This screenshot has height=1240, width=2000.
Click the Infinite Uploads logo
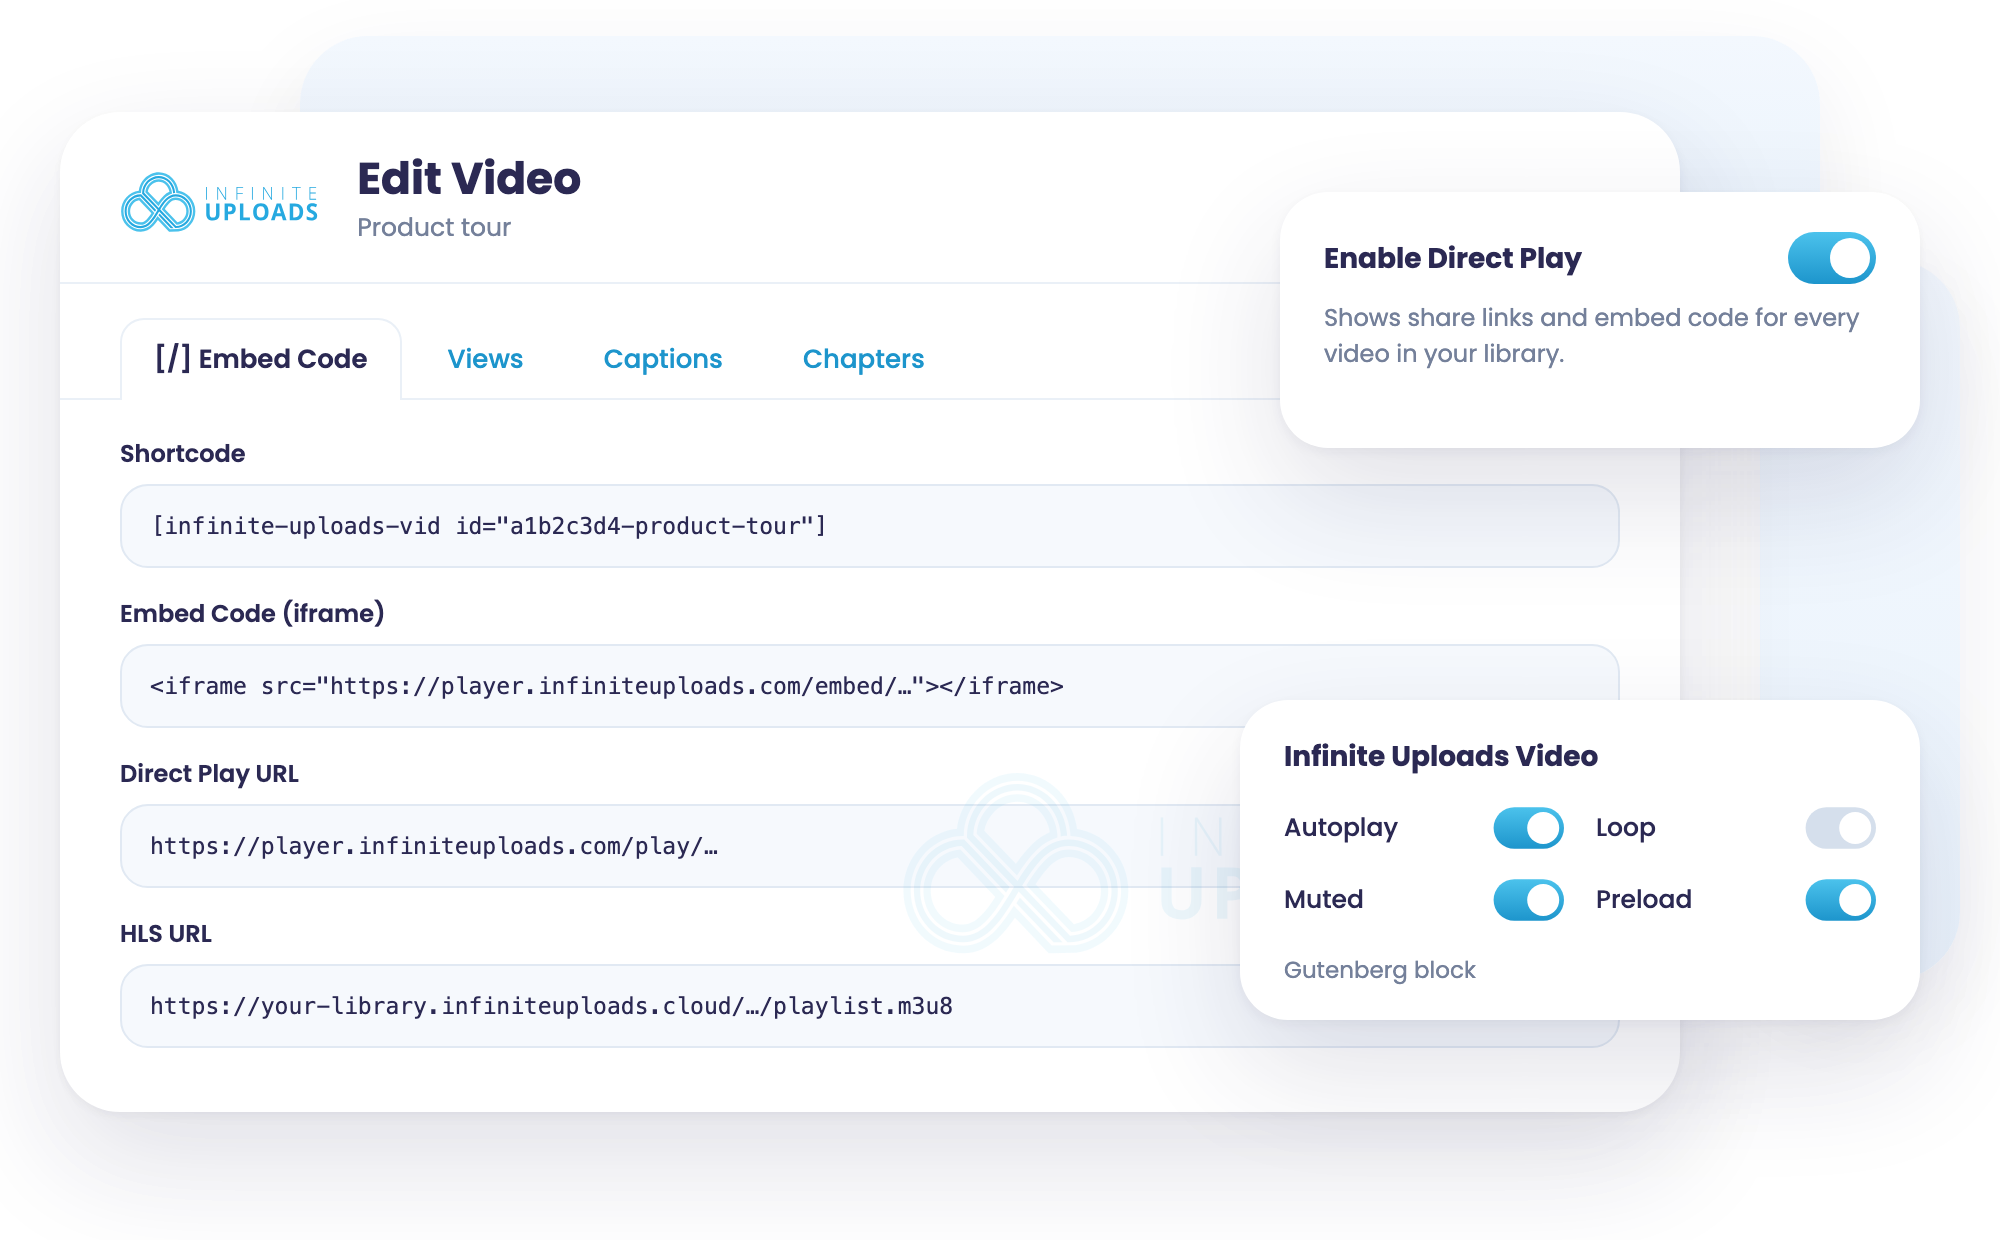point(220,202)
